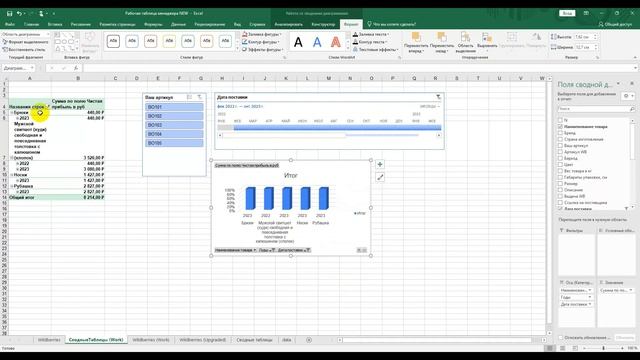Click the field list search box

point(596,109)
